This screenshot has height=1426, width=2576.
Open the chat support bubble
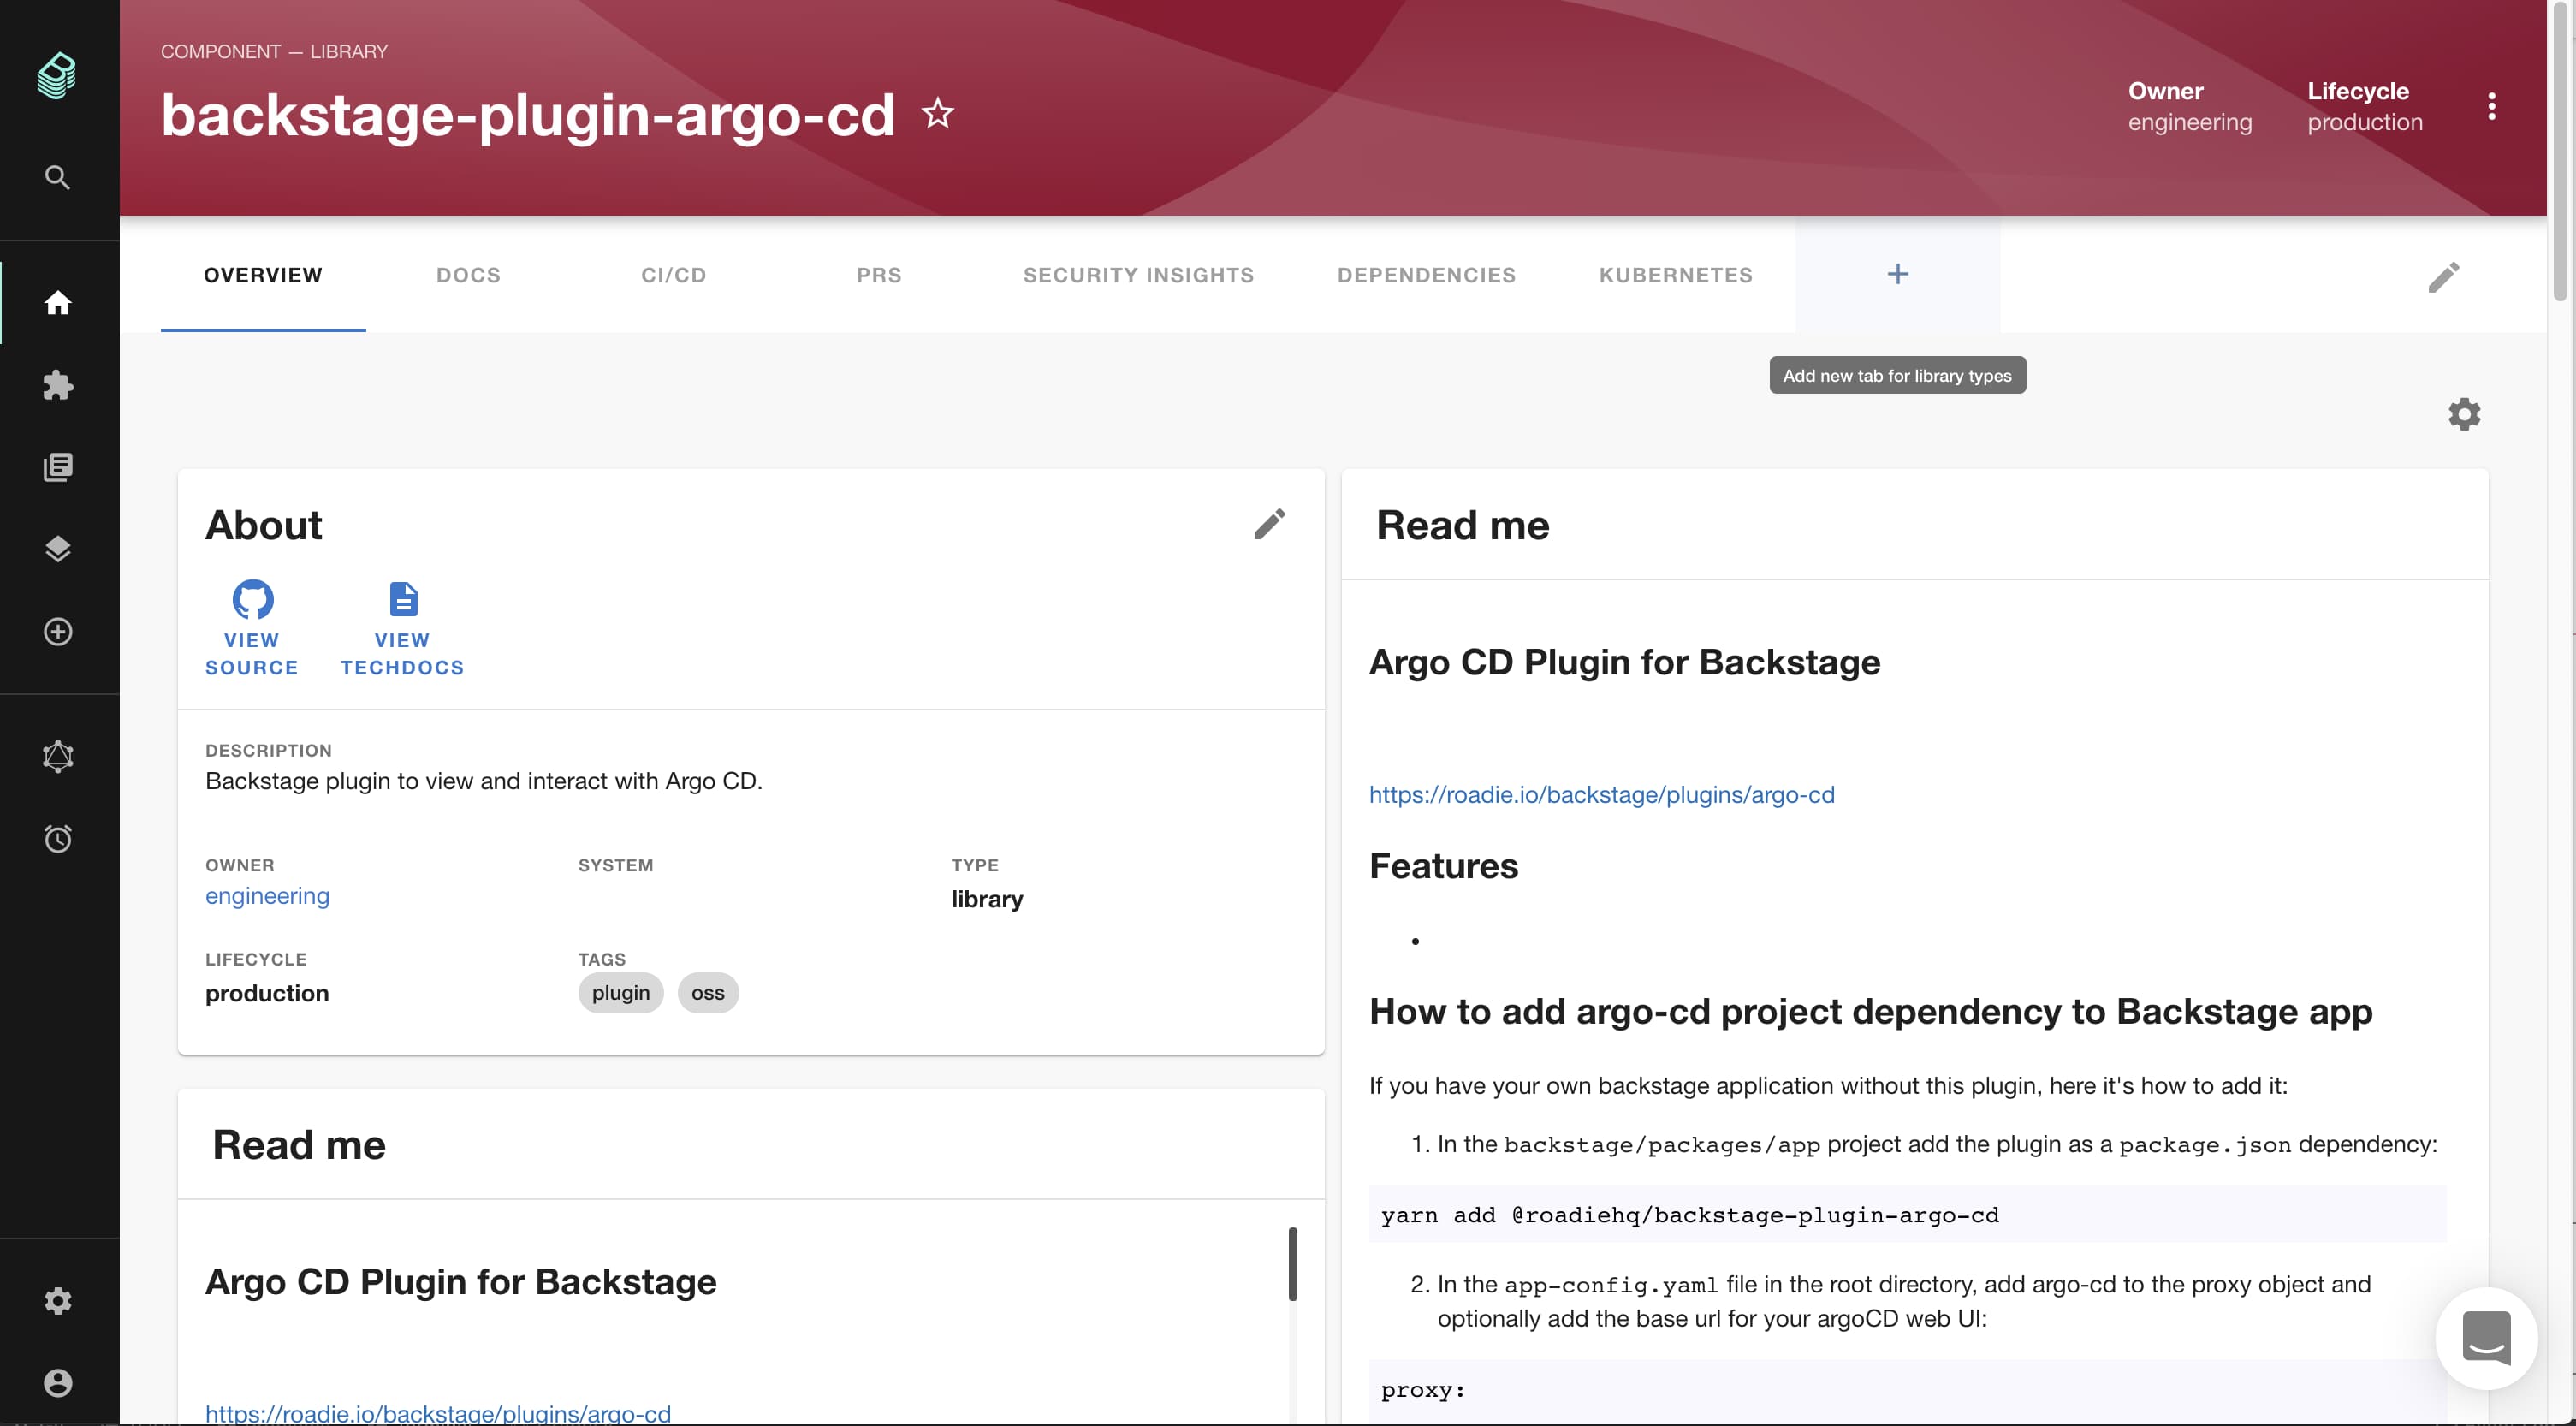tap(2486, 1338)
